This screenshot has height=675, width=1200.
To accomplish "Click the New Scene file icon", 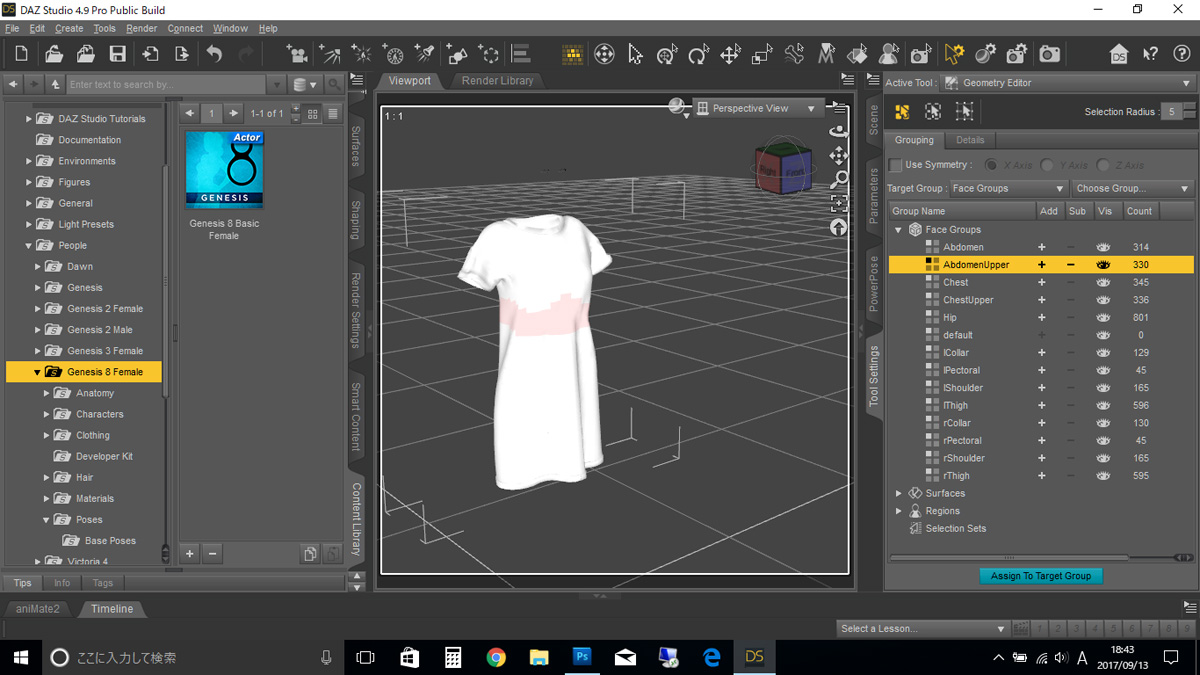I will 21,54.
